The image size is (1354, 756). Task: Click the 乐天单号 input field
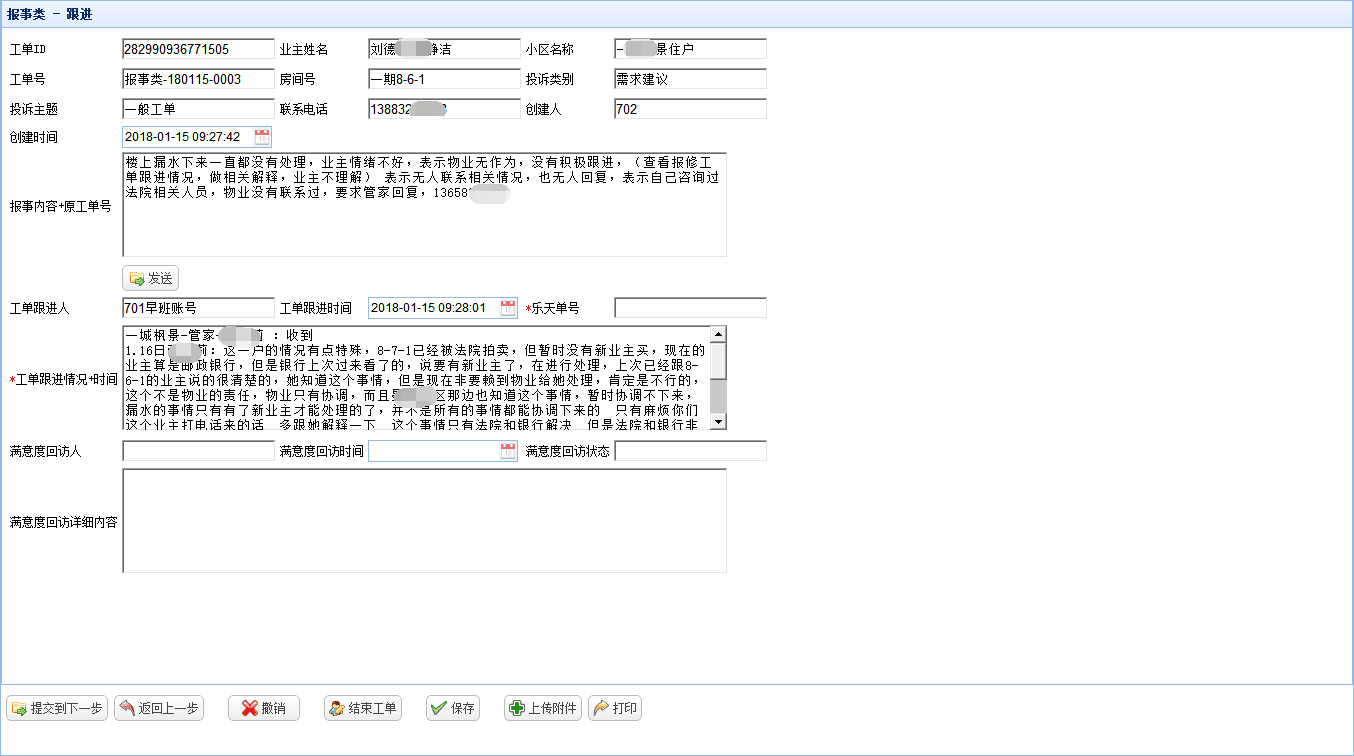690,308
